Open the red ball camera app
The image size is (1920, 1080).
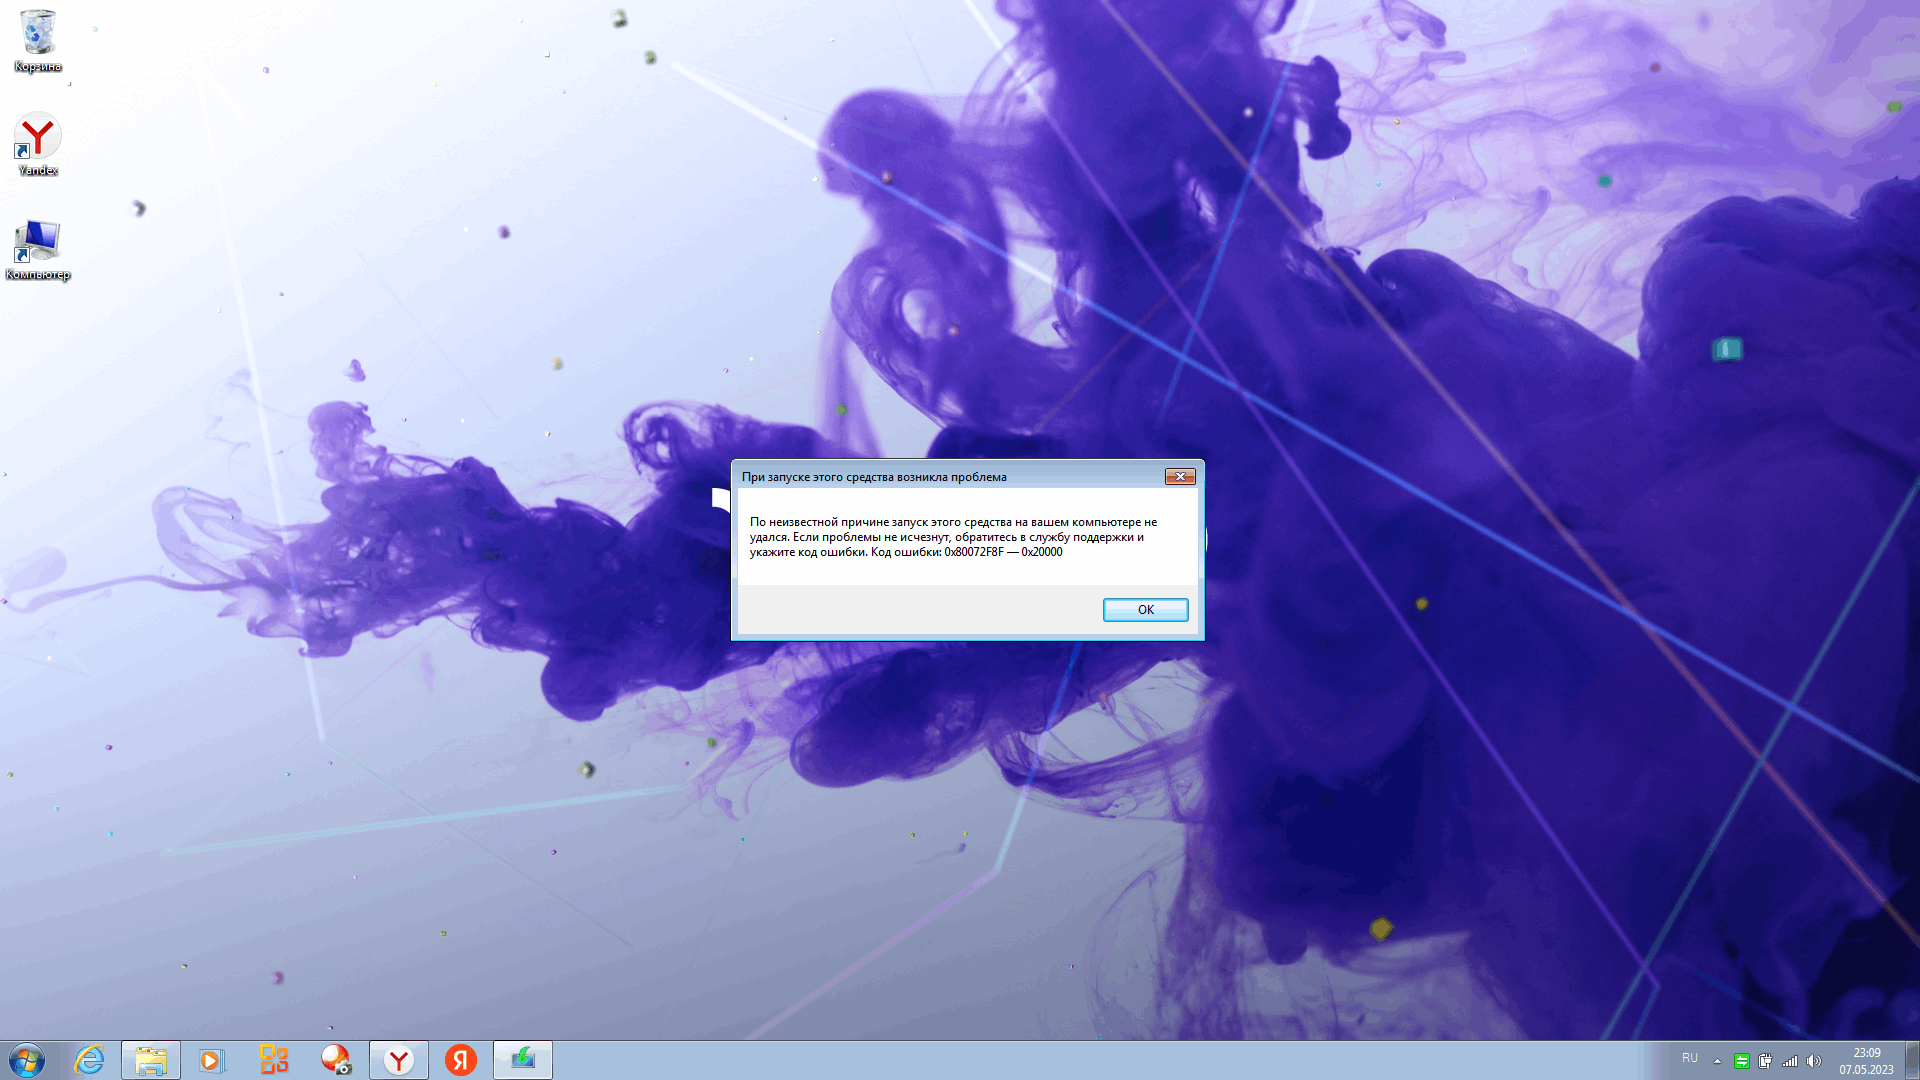336,1060
